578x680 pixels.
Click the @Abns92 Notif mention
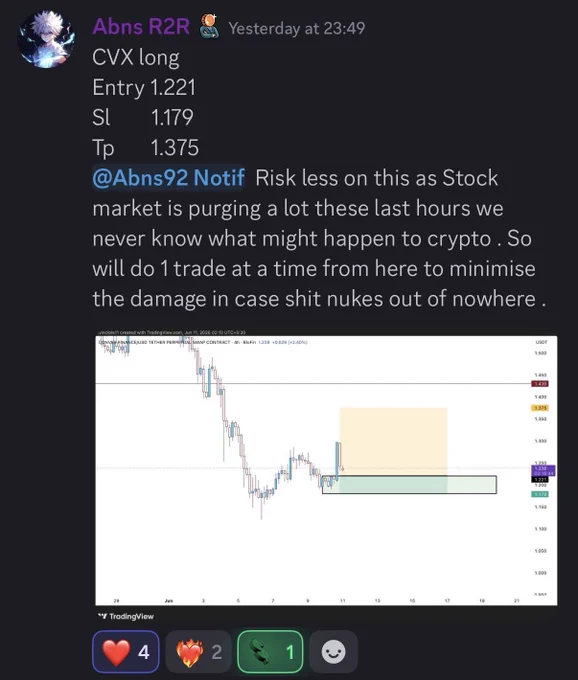(x=169, y=178)
